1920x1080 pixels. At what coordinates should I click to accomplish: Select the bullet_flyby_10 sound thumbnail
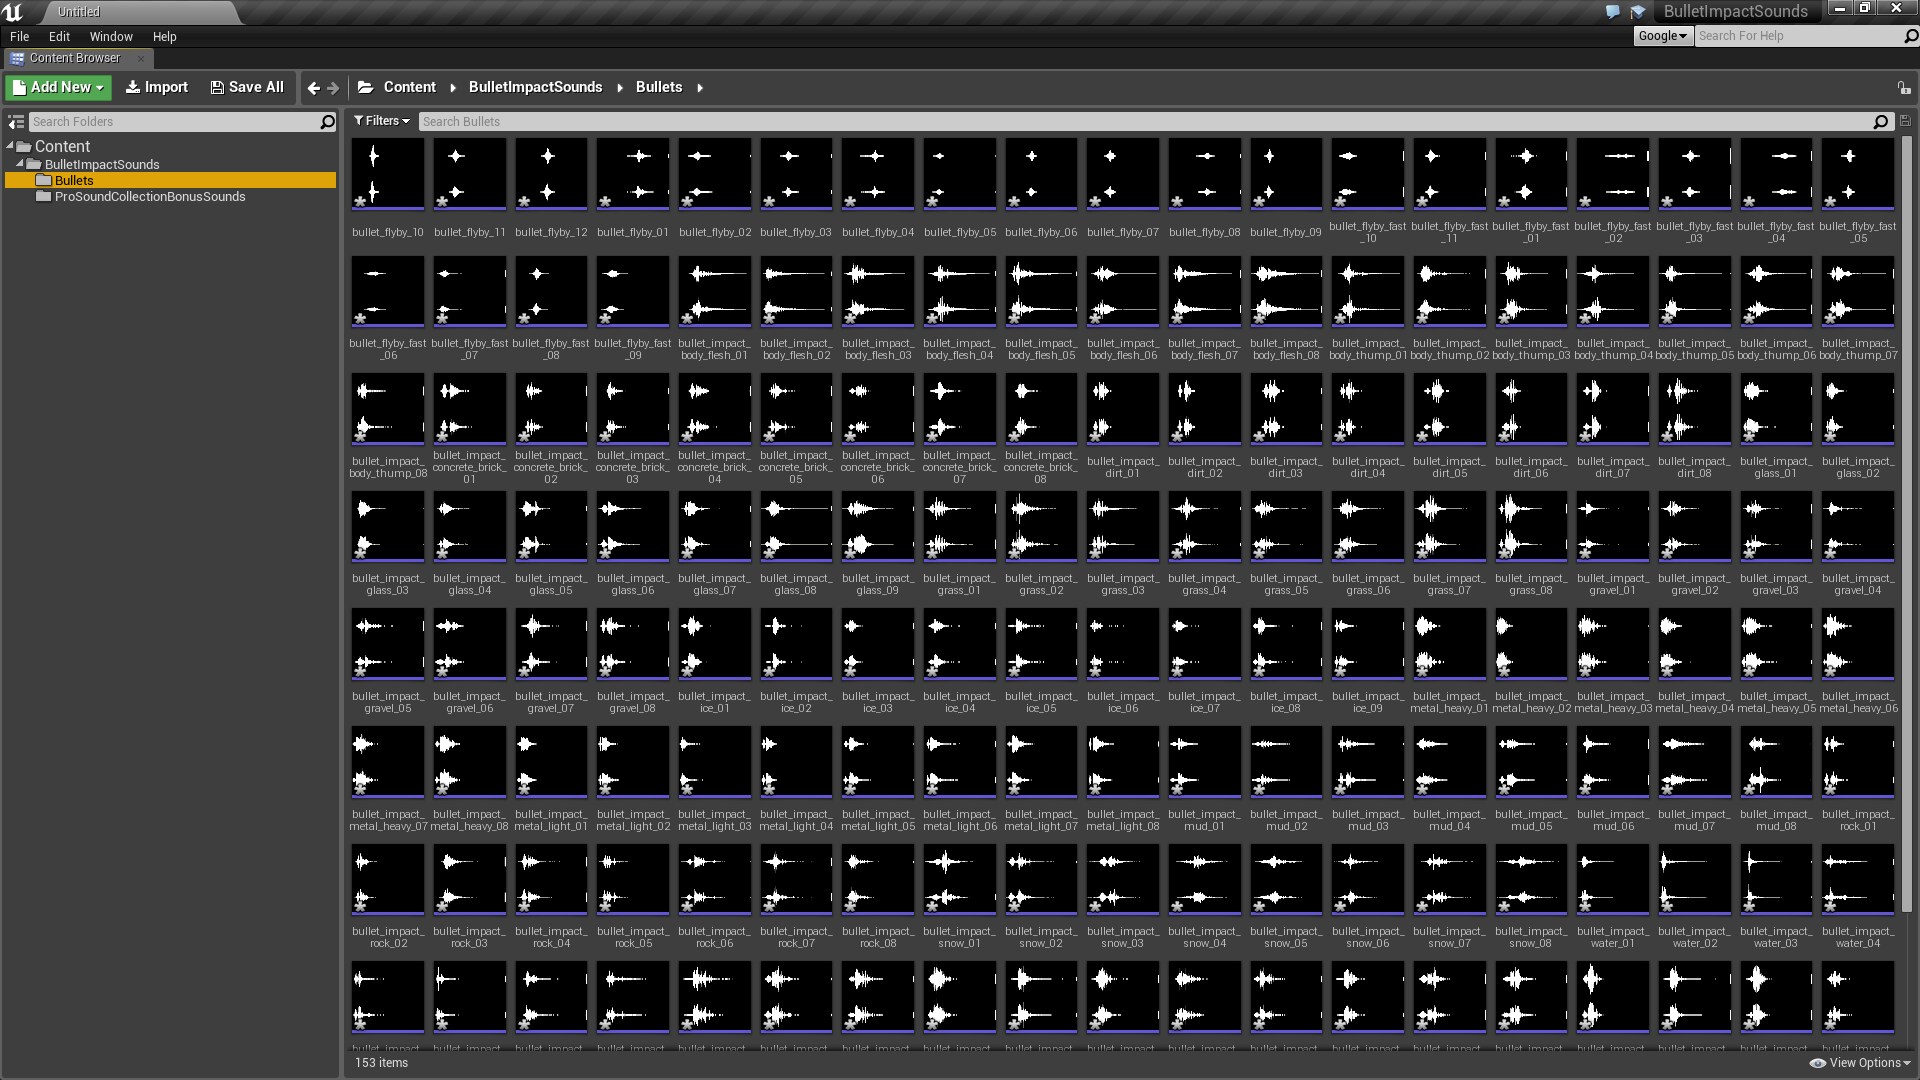pos(387,174)
